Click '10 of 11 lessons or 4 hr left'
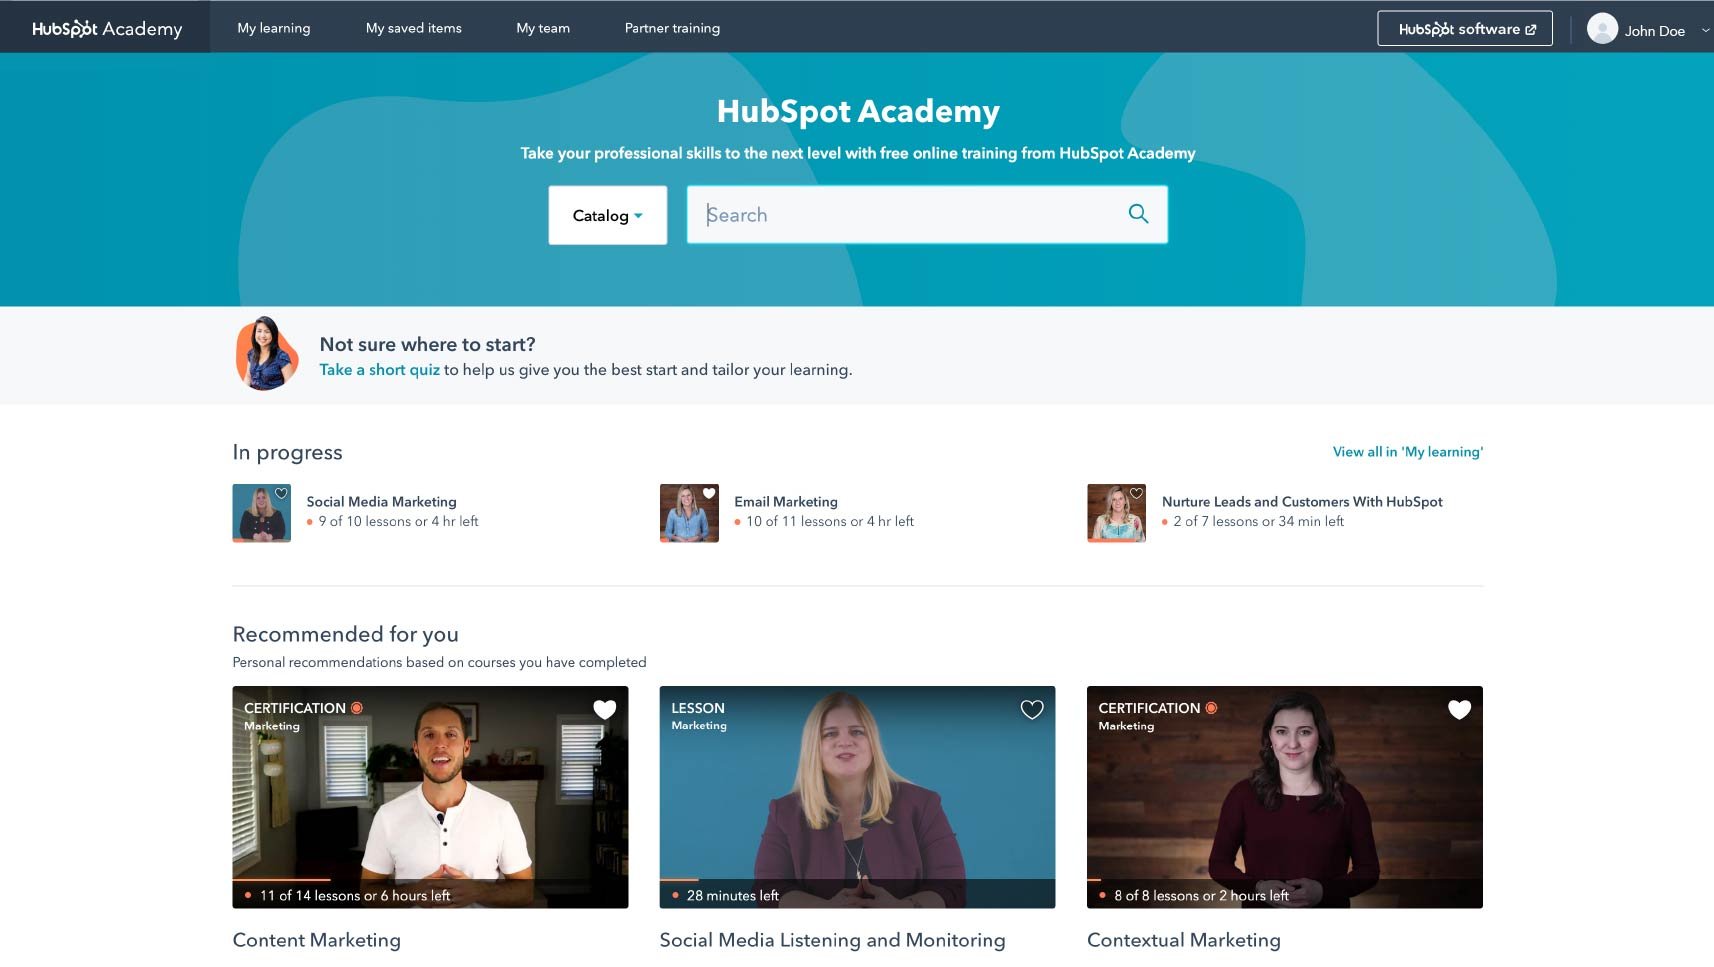 (x=830, y=522)
